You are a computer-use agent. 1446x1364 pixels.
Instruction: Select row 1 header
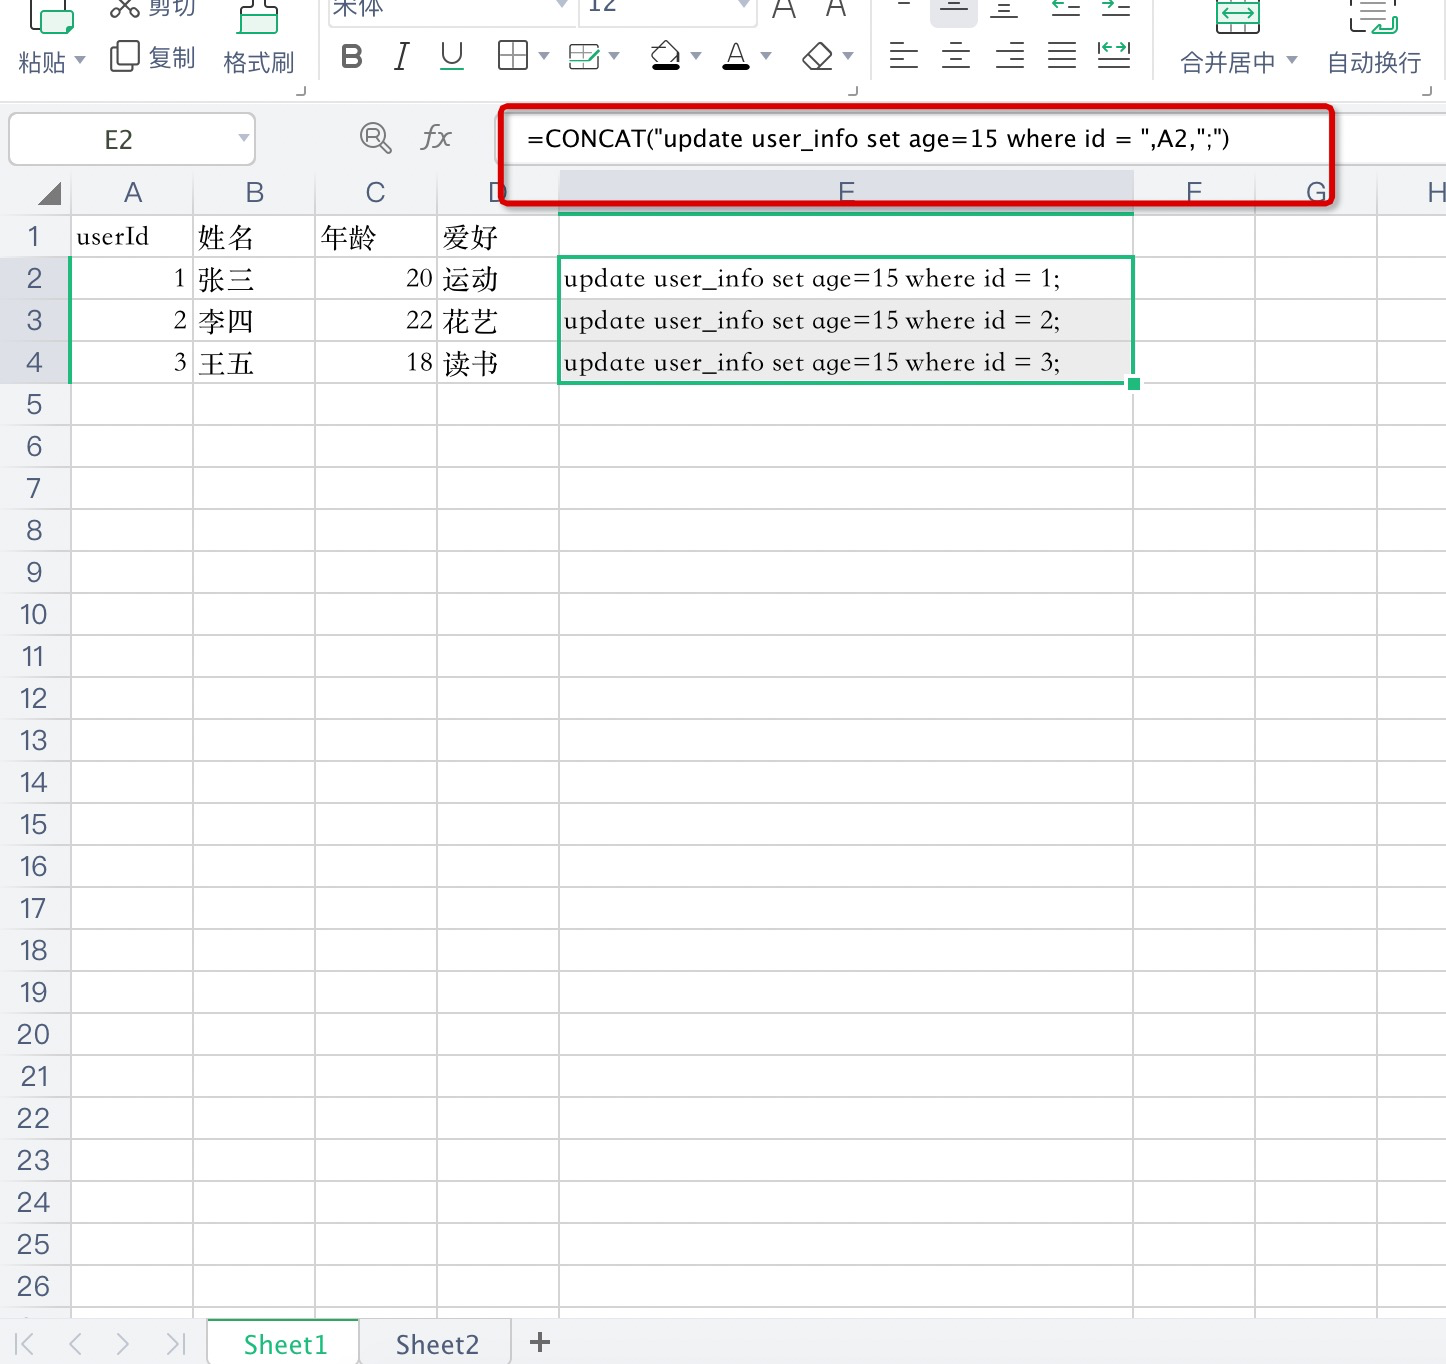coord(34,236)
